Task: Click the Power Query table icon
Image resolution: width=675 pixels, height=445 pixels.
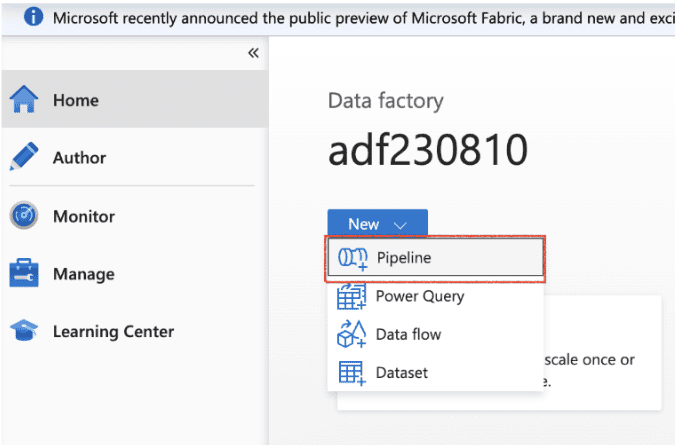Action: pyautogui.click(x=352, y=296)
